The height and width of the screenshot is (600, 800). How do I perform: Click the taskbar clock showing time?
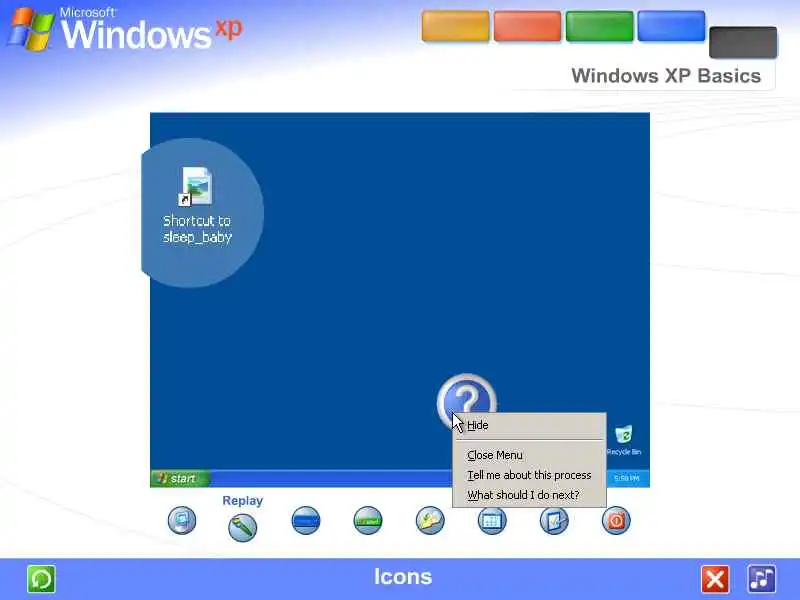tap(627, 478)
